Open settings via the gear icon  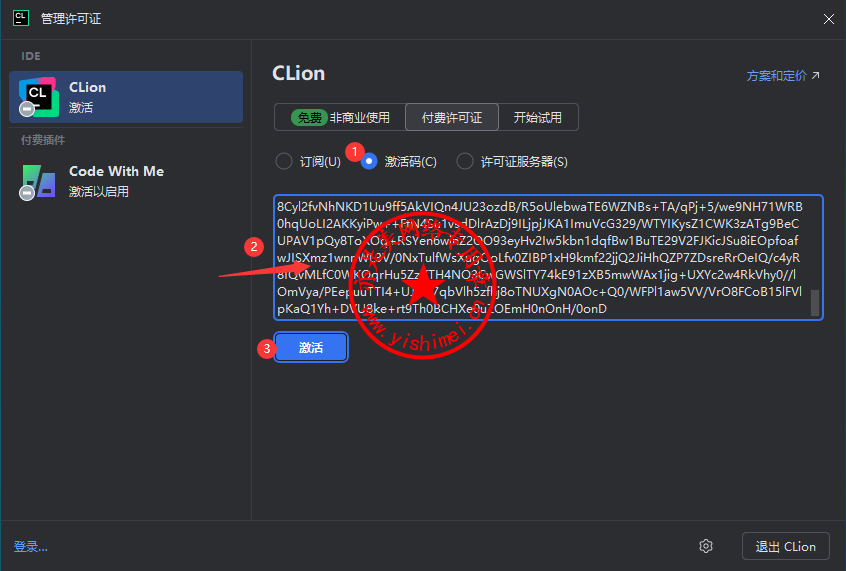tap(706, 546)
